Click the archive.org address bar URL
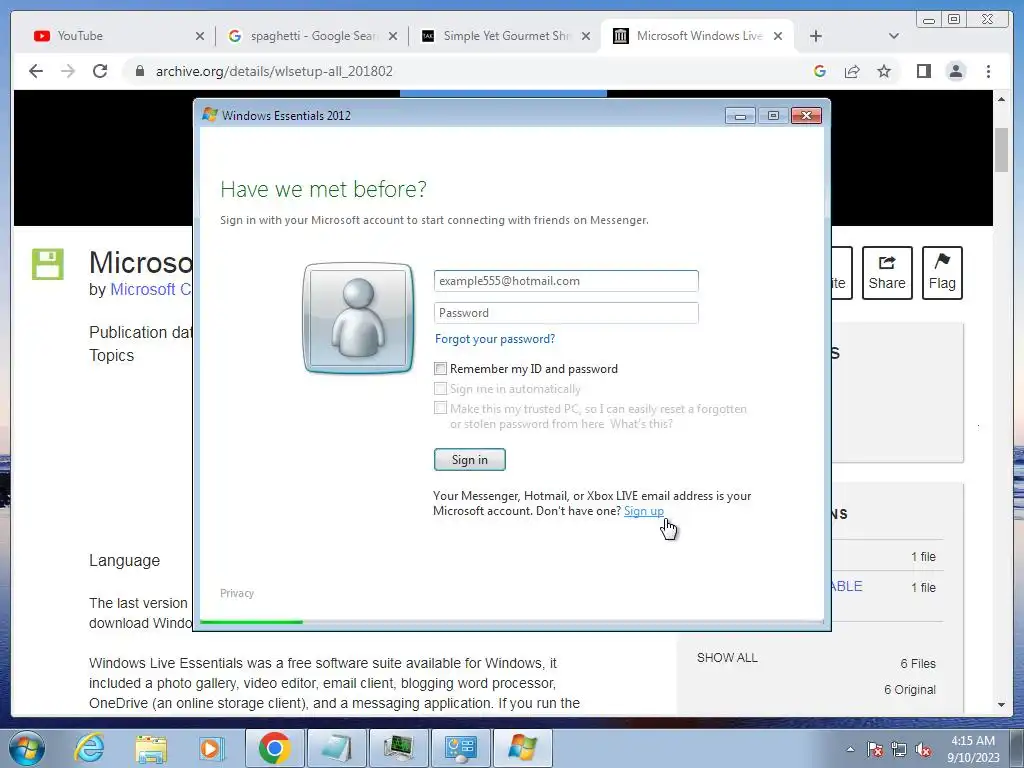1024x768 pixels. click(274, 71)
